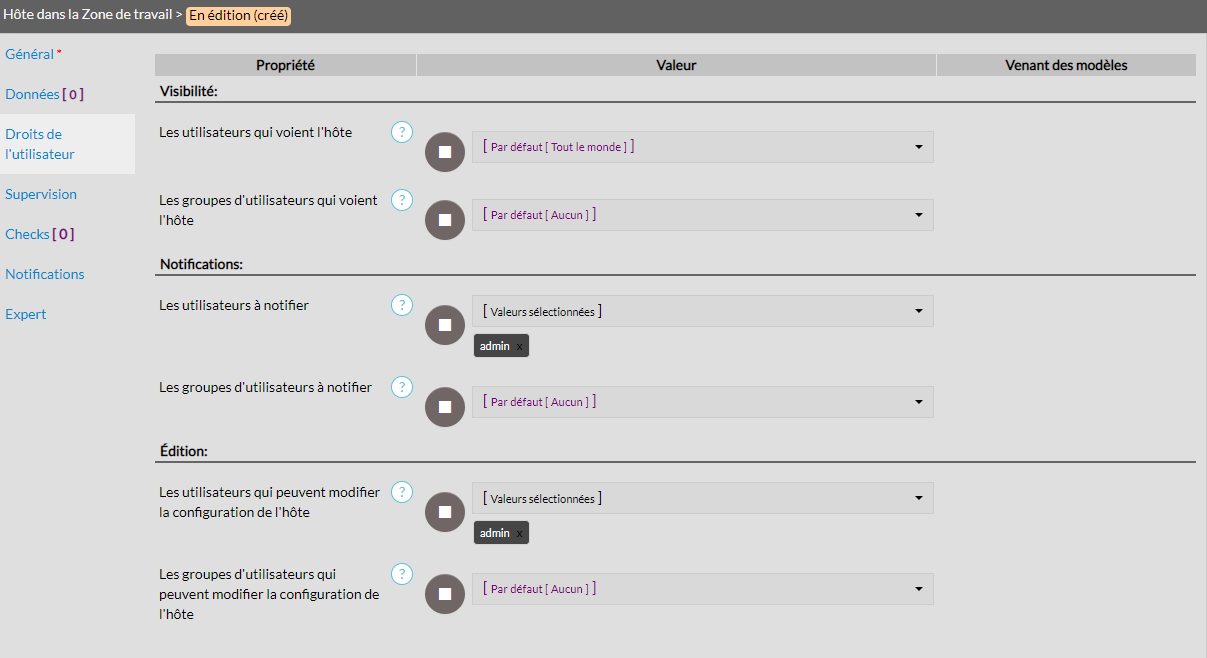This screenshot has width=1207, height=658.
Task: Show help for users to notify
Action: pyautogui.click(x=401, y=305)
